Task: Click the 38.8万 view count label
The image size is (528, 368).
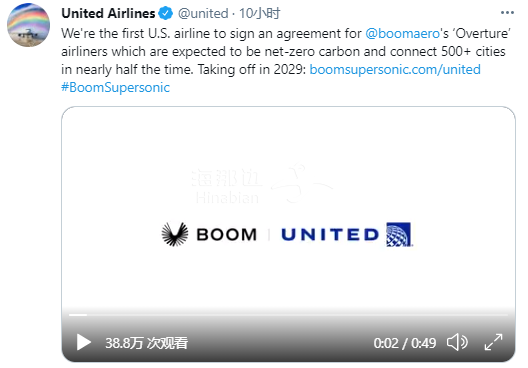Action: coord(146,343)
